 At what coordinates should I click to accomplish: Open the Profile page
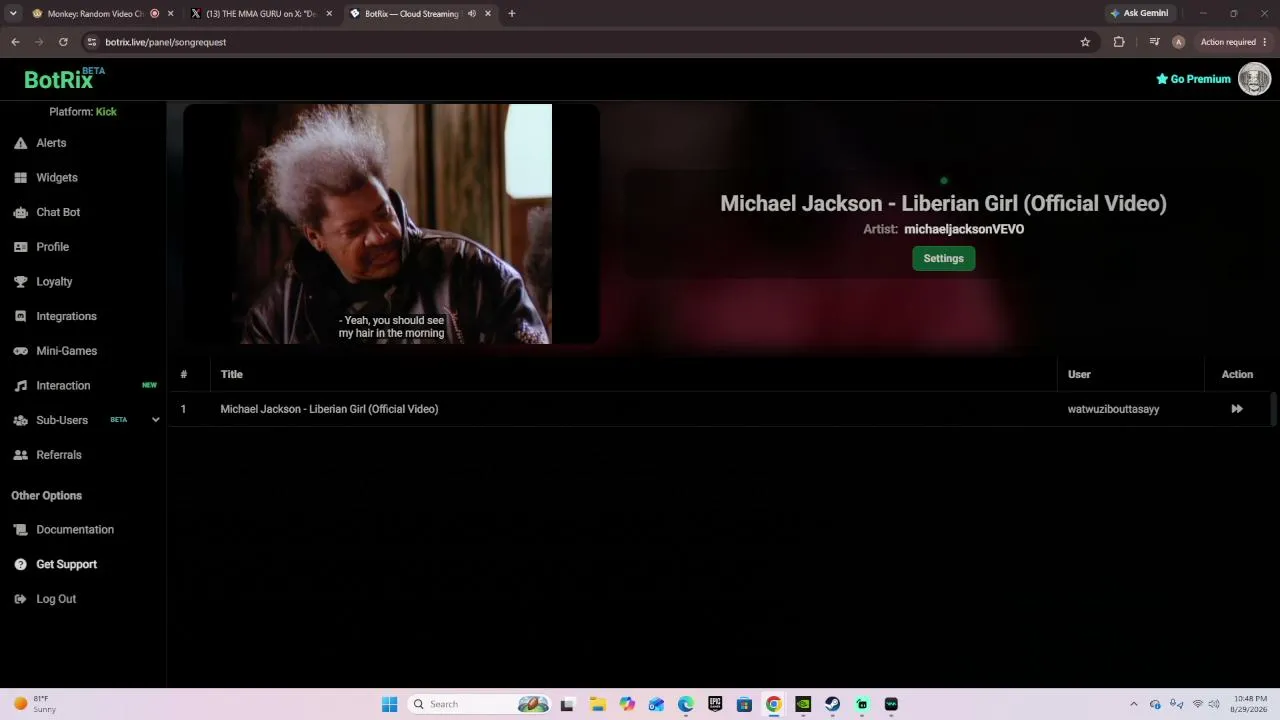point(52,247)
